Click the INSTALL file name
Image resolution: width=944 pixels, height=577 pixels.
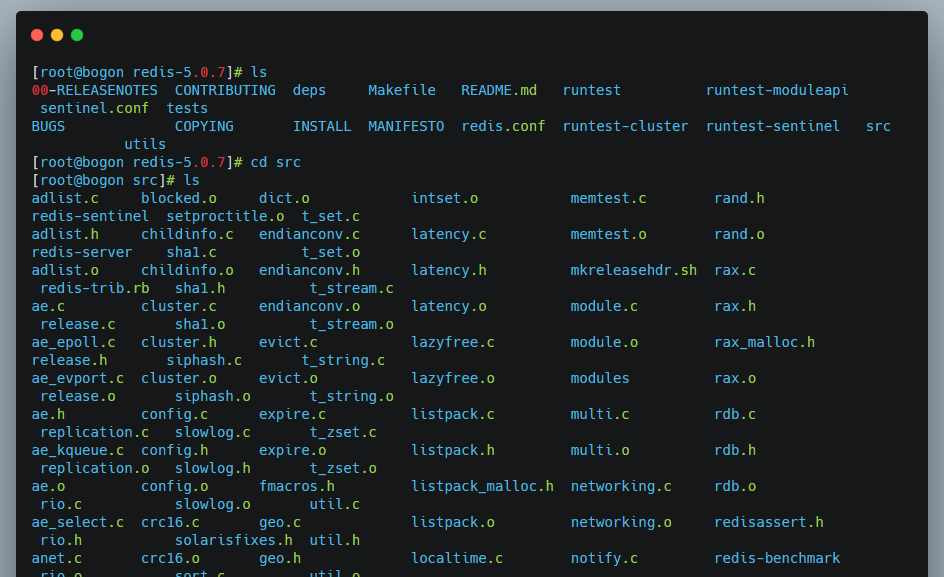(322, 126)
